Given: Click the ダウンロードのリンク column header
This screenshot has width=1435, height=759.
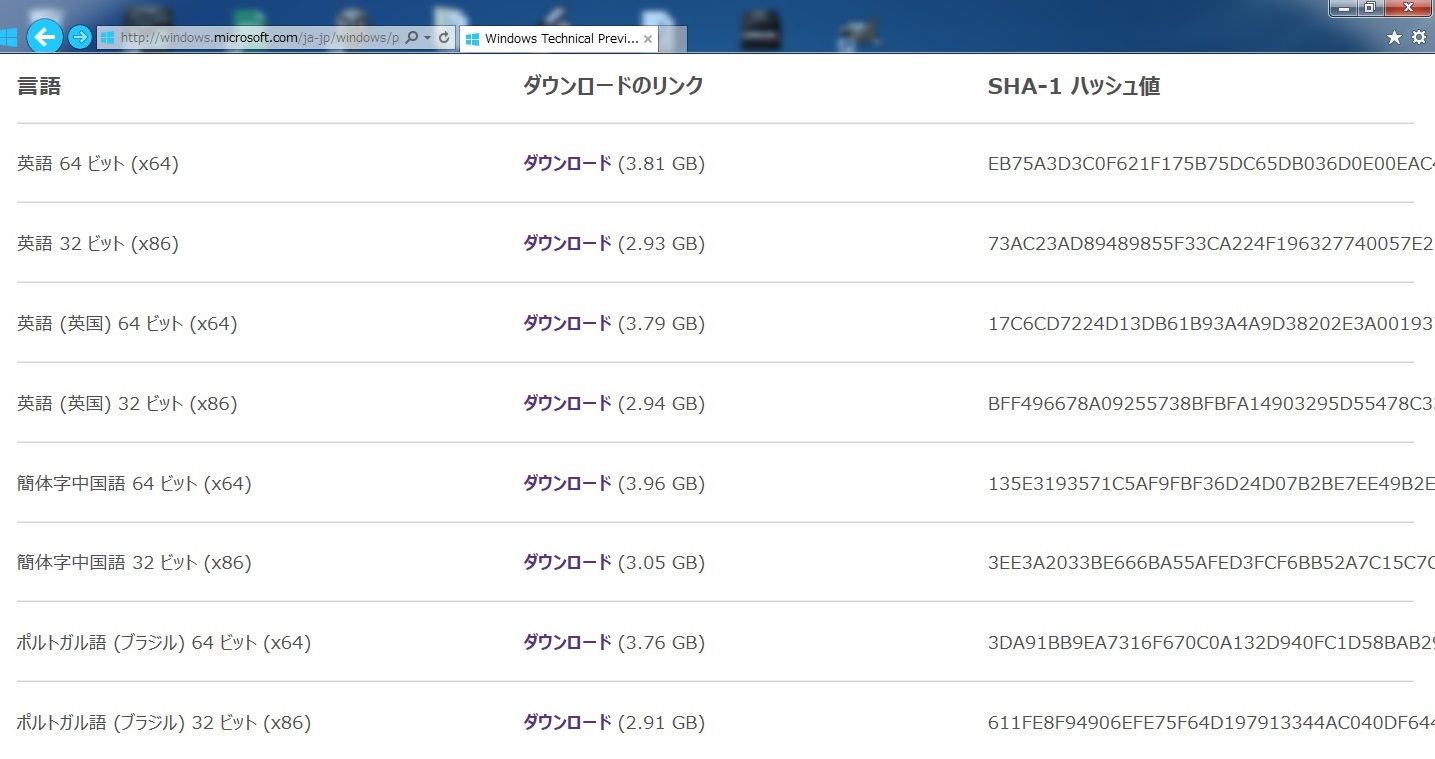Looking at the screenshot, I should tap(613, 86).
